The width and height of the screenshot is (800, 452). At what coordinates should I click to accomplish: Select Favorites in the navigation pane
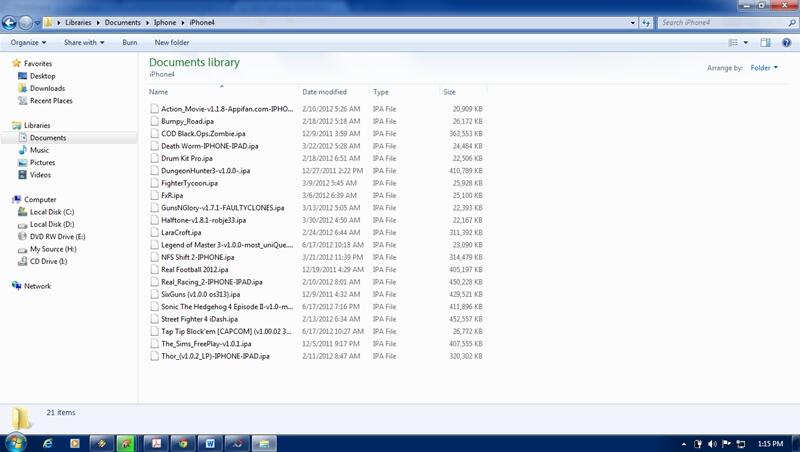[38, 63]
